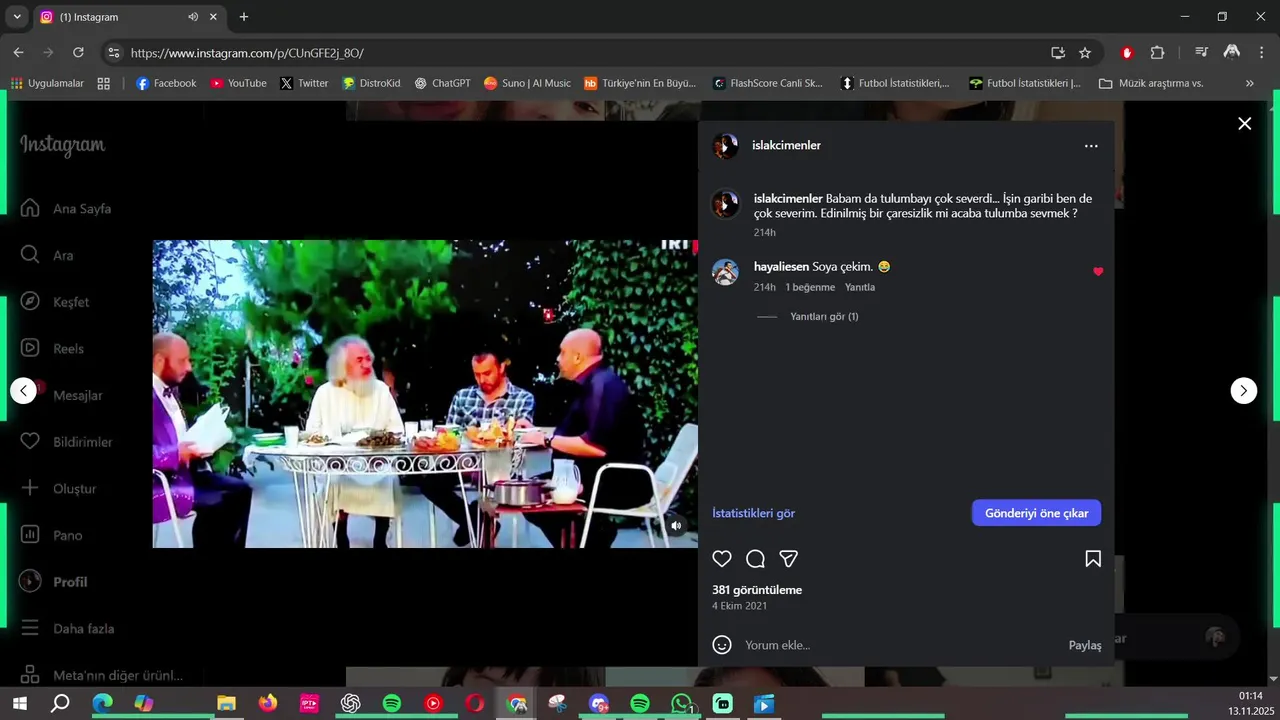
Task: Click 1 beğenme on the comment
Action: [x=810, y=287]
